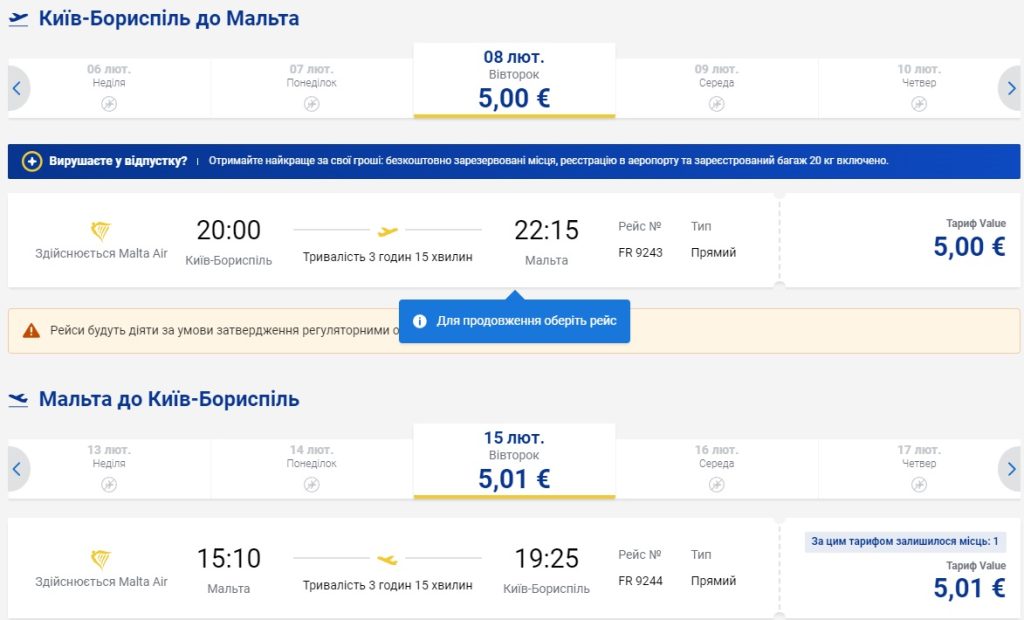Click the info icon in blue tooltip
The height and width of the screenshot is (620, 1024).
420,321
